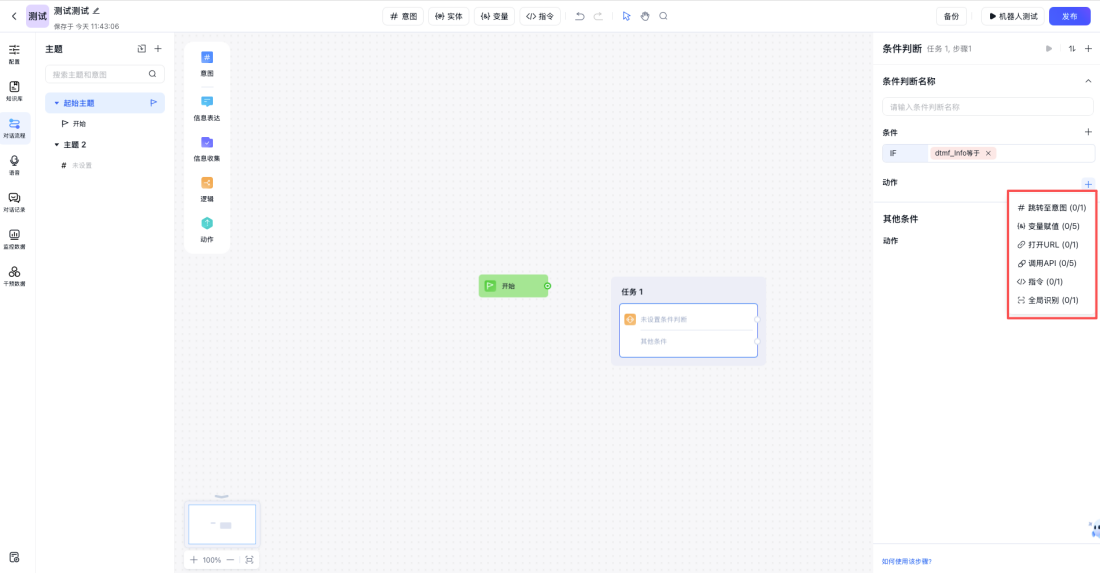The height and width of the screenshot is (573, 1100).
Task: Add step with plus in panel header
Action: coord(1088,48)
